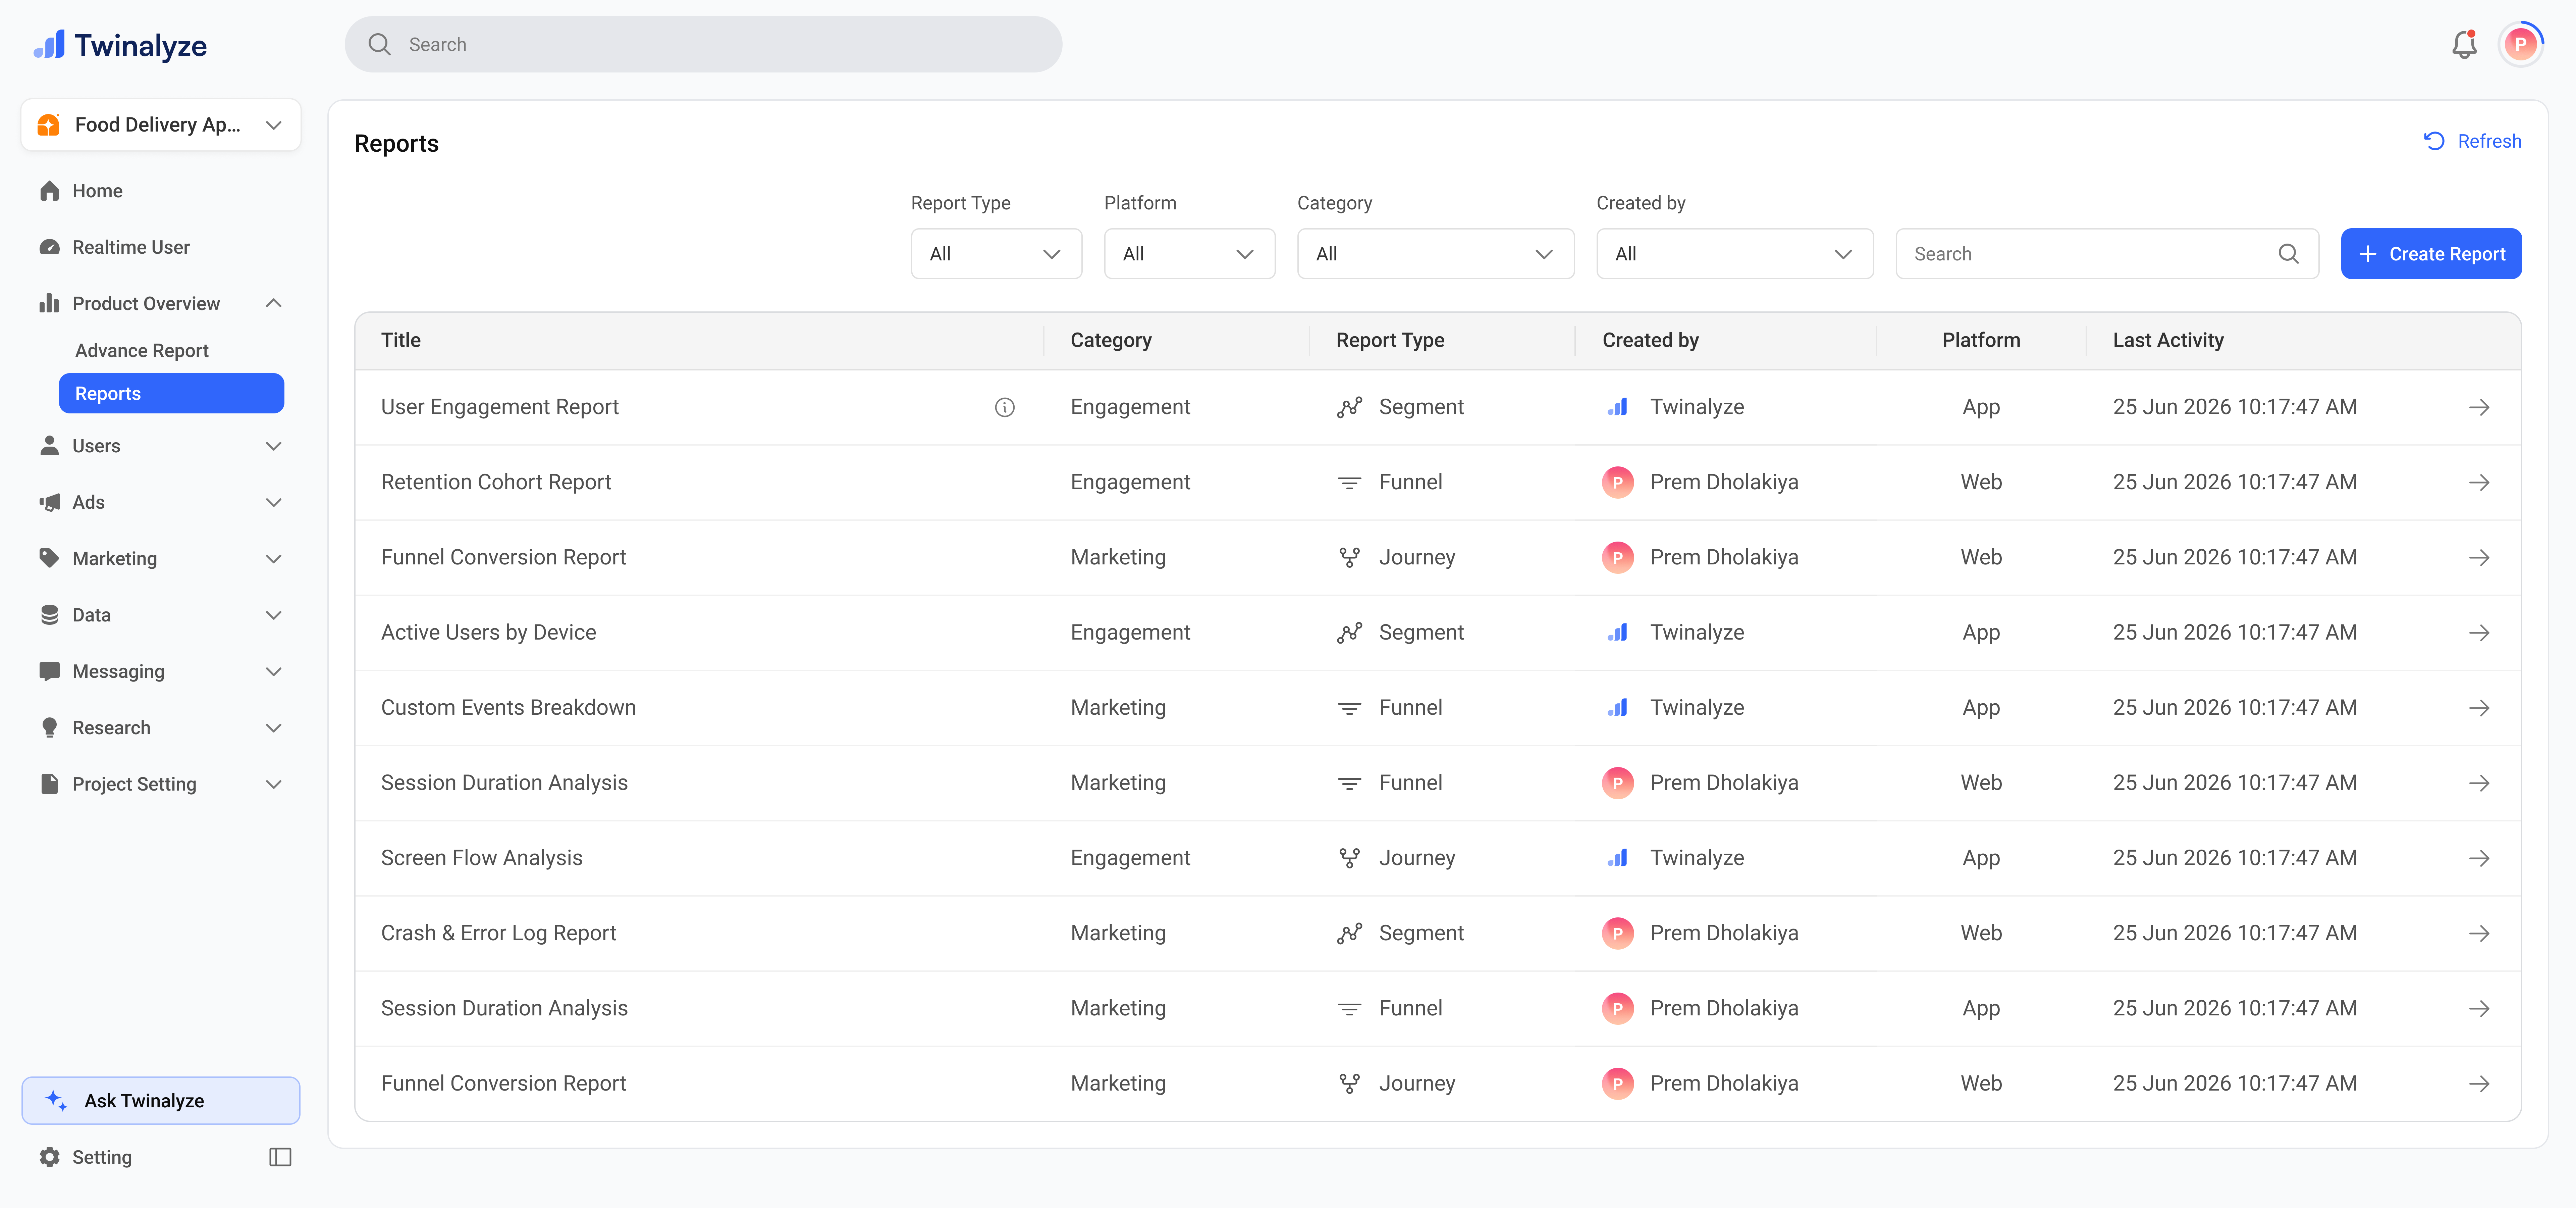
Task: Open the Setting link in sidebar
Action: (102, 1157)
